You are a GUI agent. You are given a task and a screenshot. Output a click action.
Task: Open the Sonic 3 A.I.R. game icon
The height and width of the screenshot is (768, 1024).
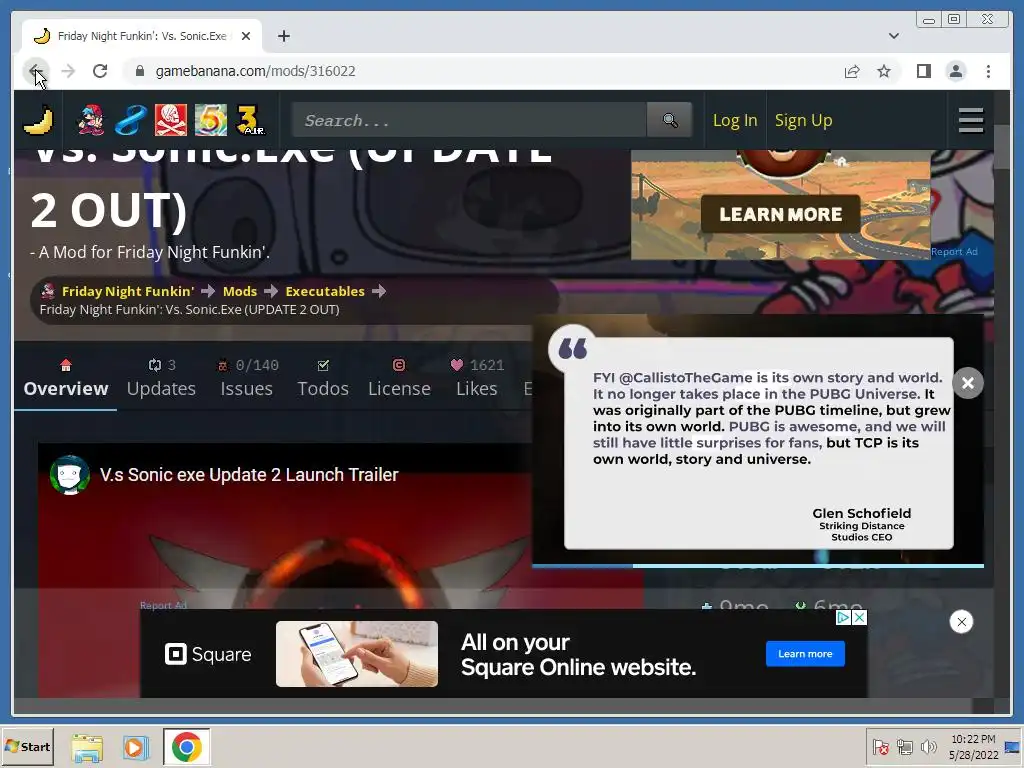pyautogui.click(x=250, y=120)
